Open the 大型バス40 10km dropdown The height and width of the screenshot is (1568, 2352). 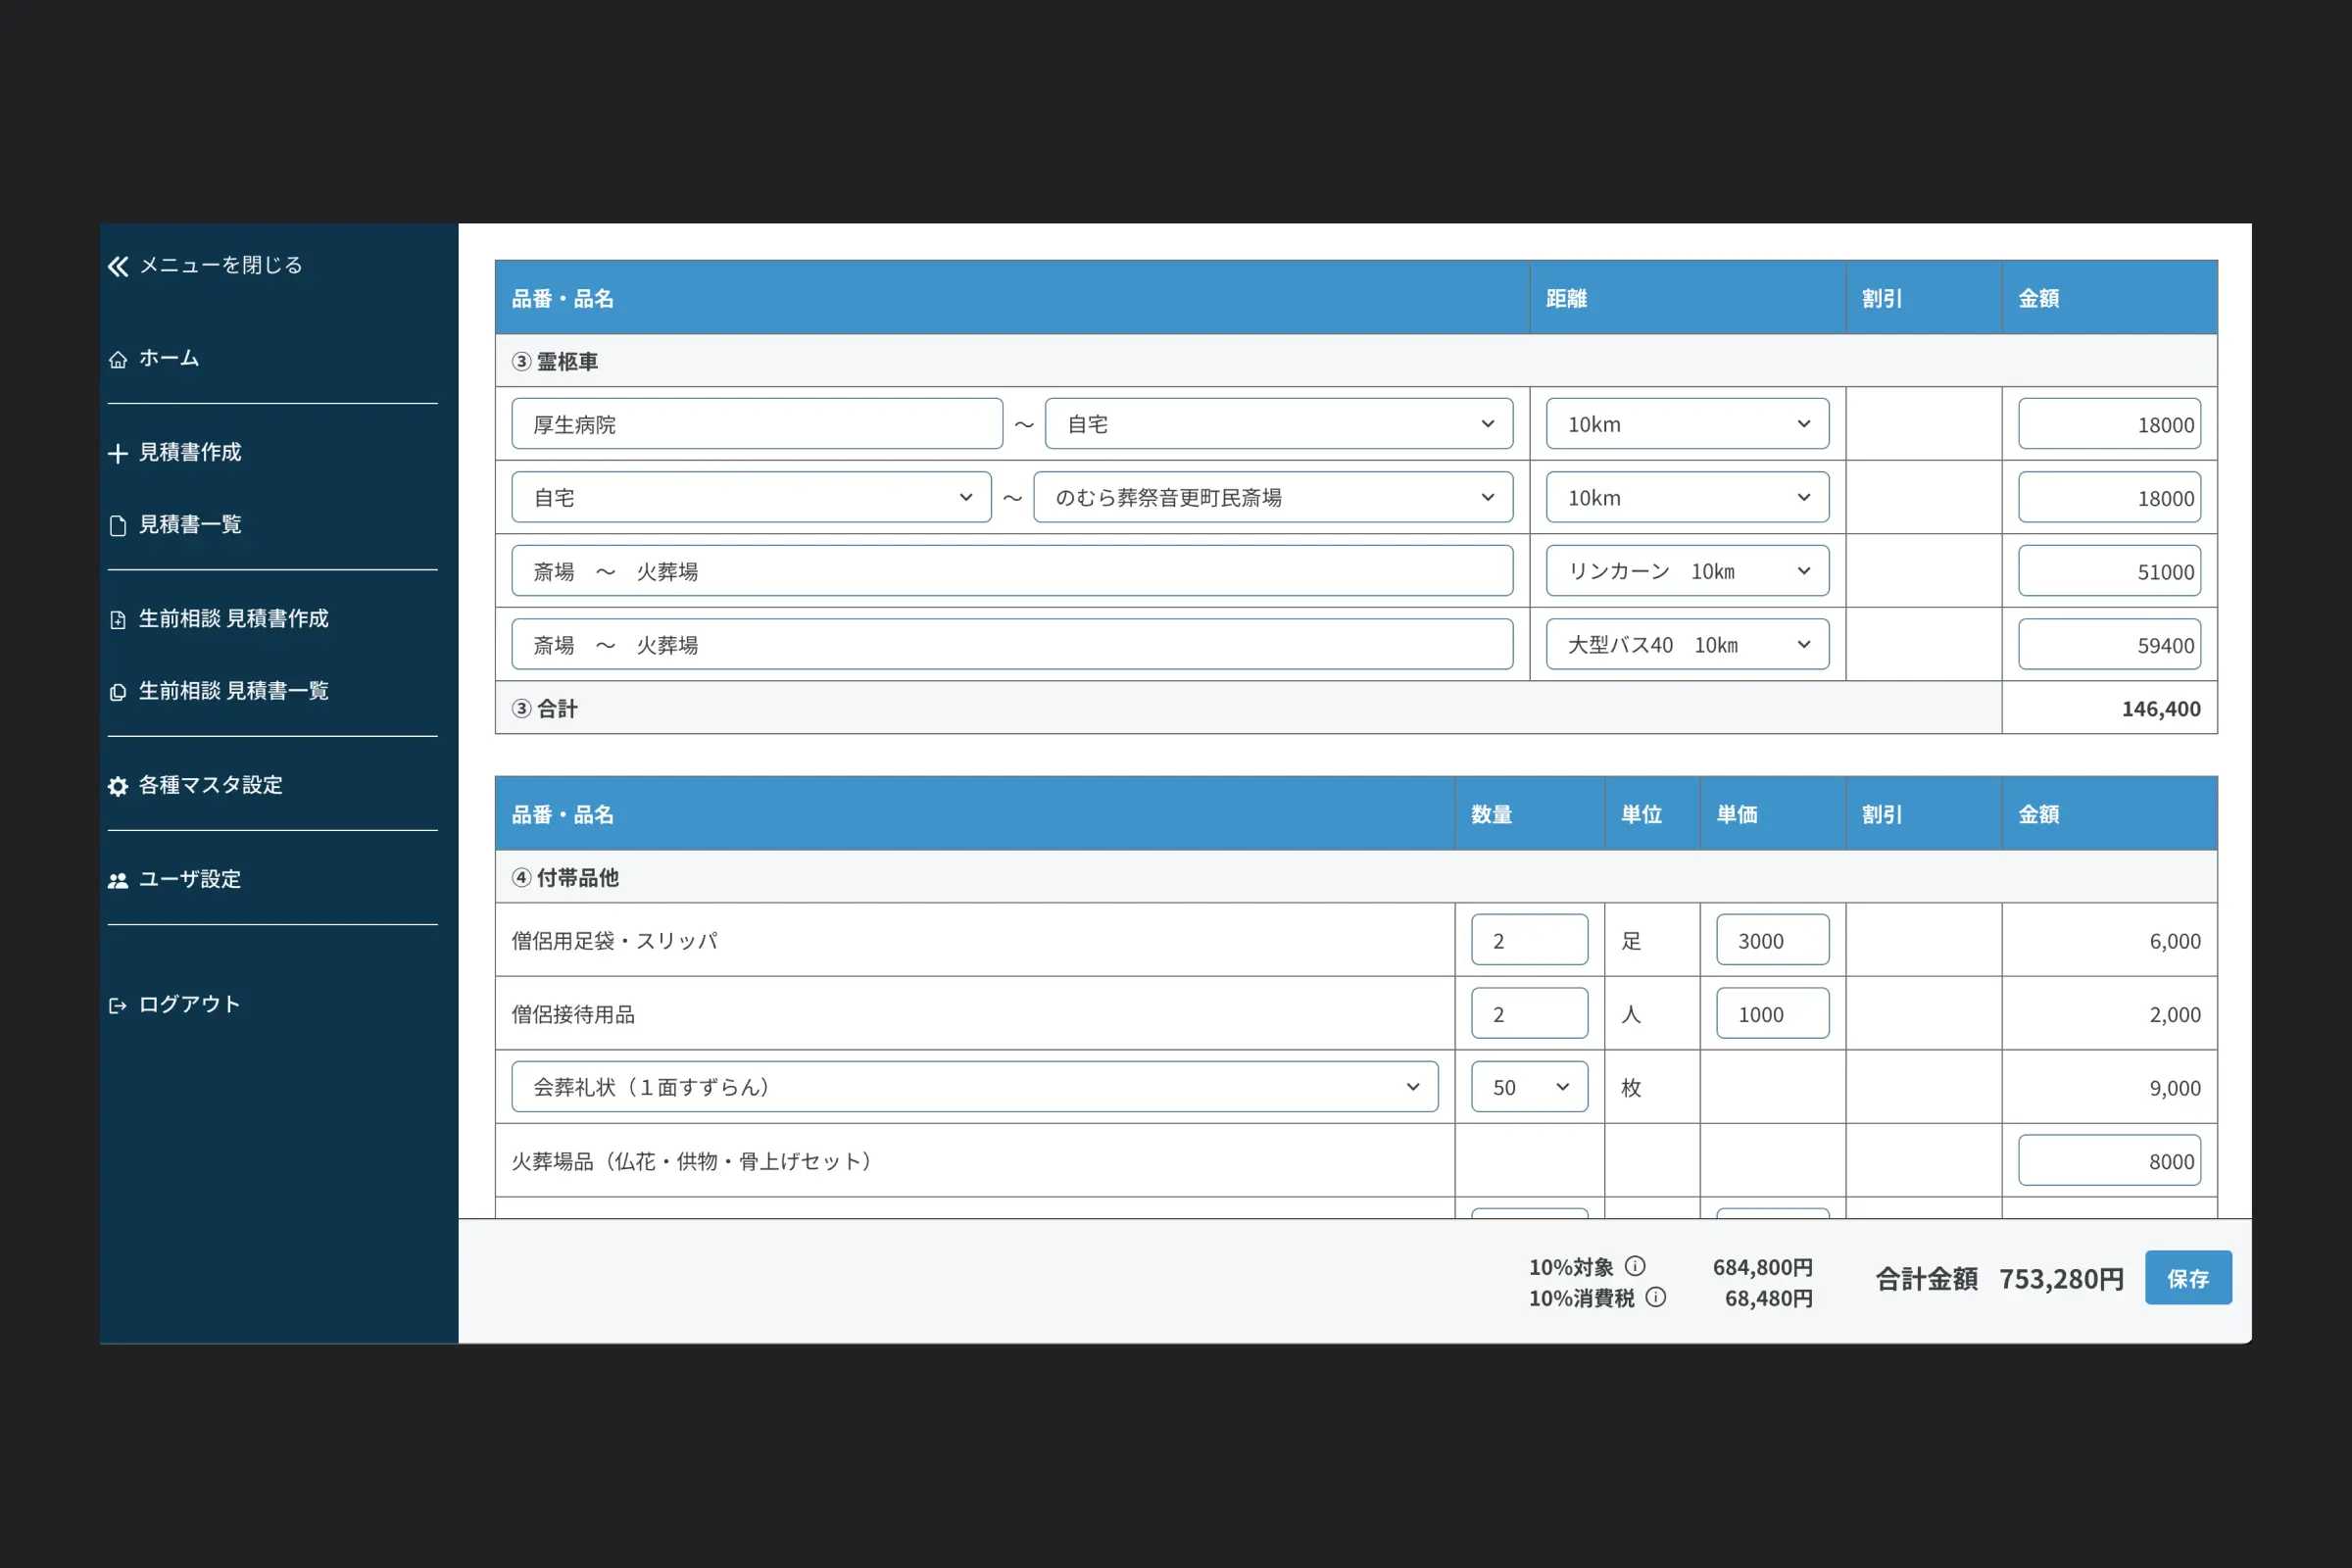tap(1687, 645)
